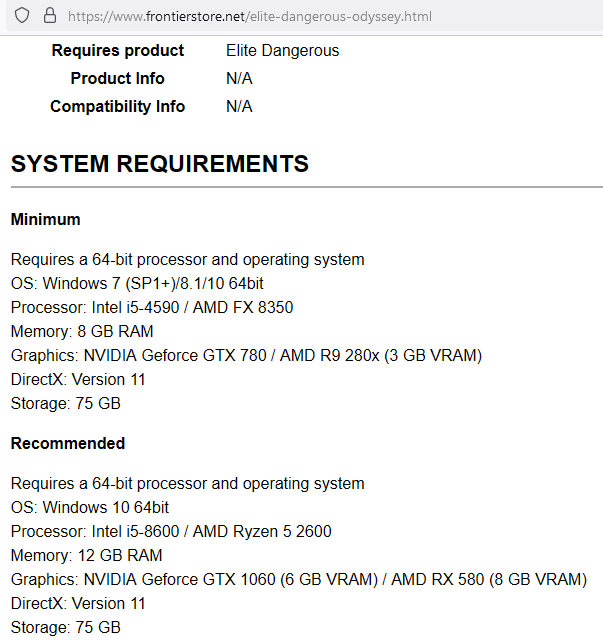Select the Elite Dangerous product value
The image size is (603, 642).
point(282,51)
